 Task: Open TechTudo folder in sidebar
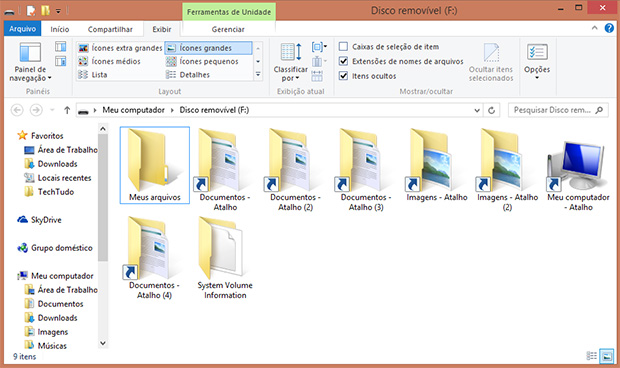[x=49, y=192]
